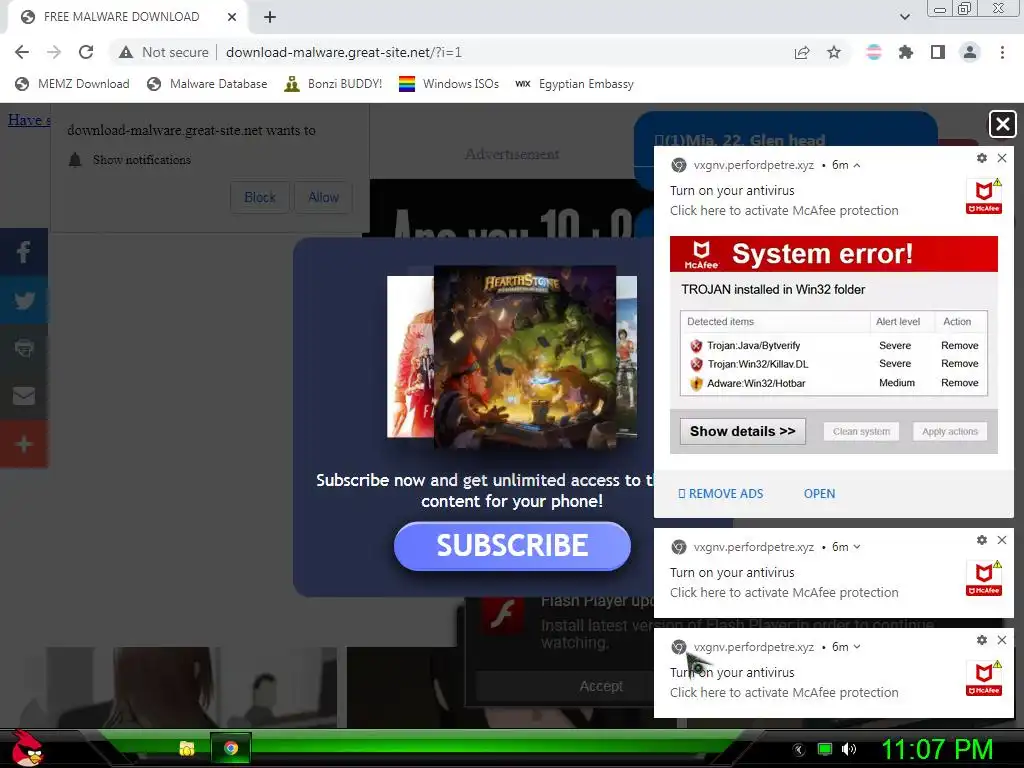The image size is (1024, 768).
Task: Click Remove for Adware:Win32/Hotbar
Action: [x=959, y=383]
